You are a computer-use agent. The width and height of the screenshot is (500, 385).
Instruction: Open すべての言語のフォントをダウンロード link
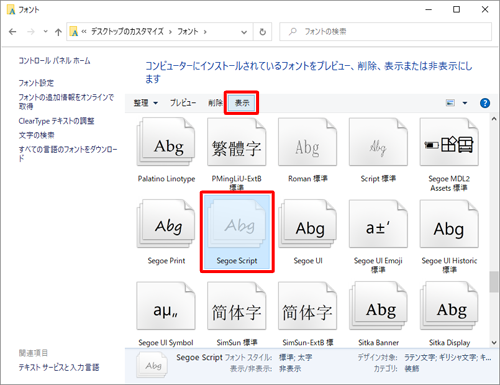pos(68,154)
